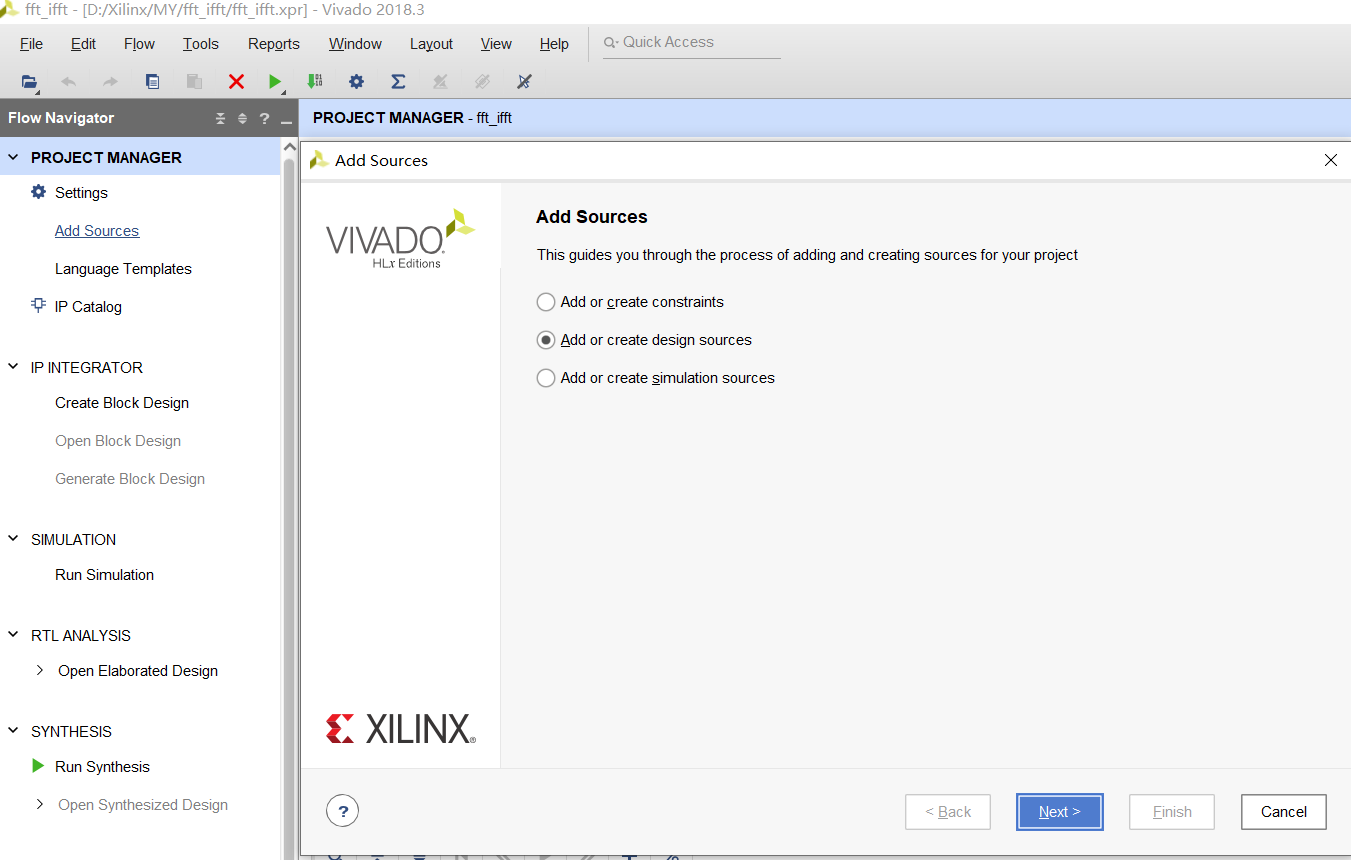
Task: Click the Sigma reports toolbar icon
Action: point(398,82)
